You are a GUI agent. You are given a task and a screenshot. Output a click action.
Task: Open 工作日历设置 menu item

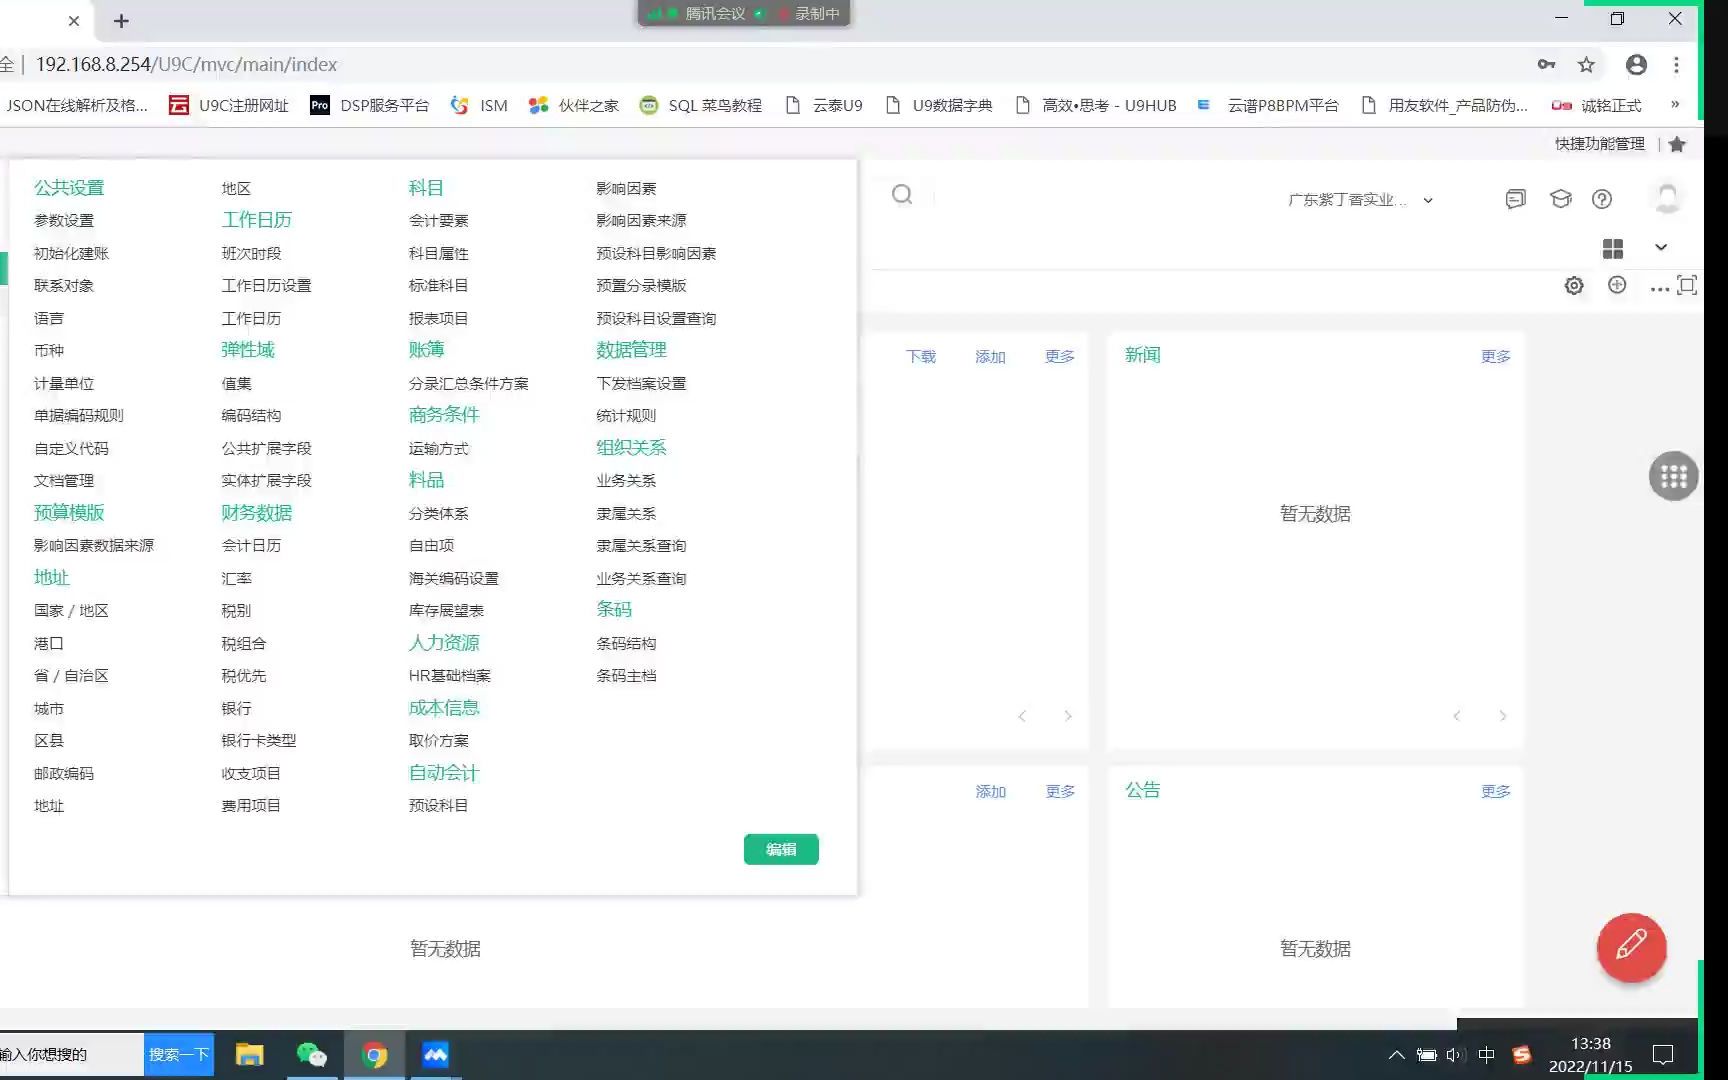(266, 286)
